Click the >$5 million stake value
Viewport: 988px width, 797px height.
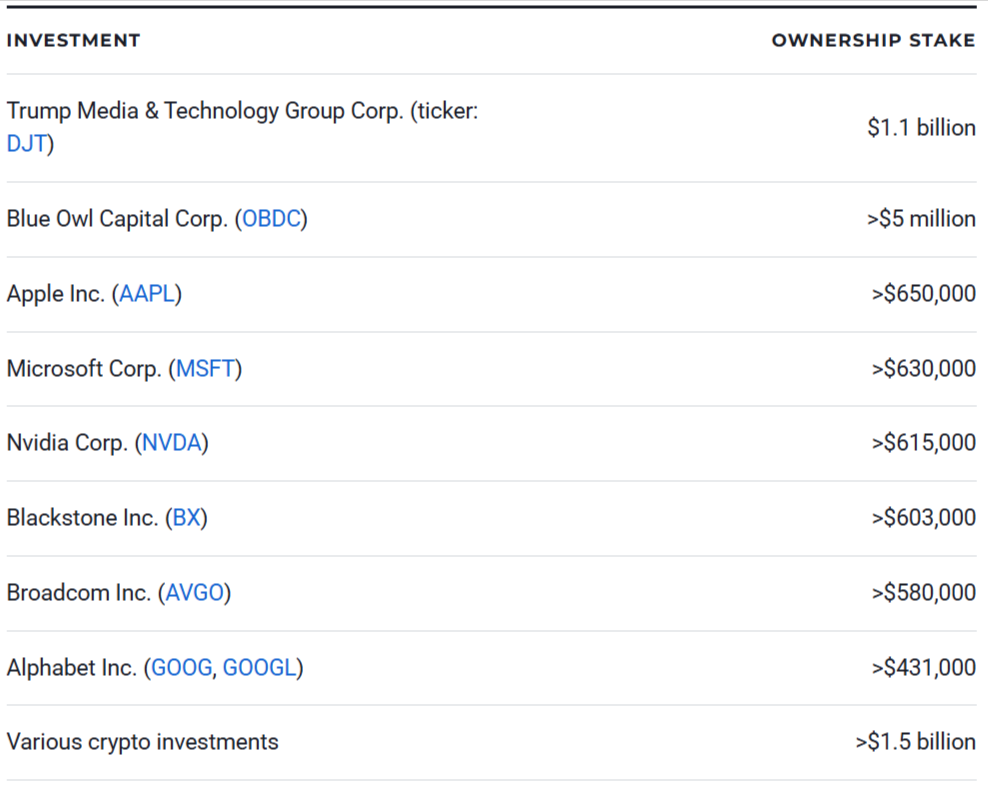click(921, 219)
